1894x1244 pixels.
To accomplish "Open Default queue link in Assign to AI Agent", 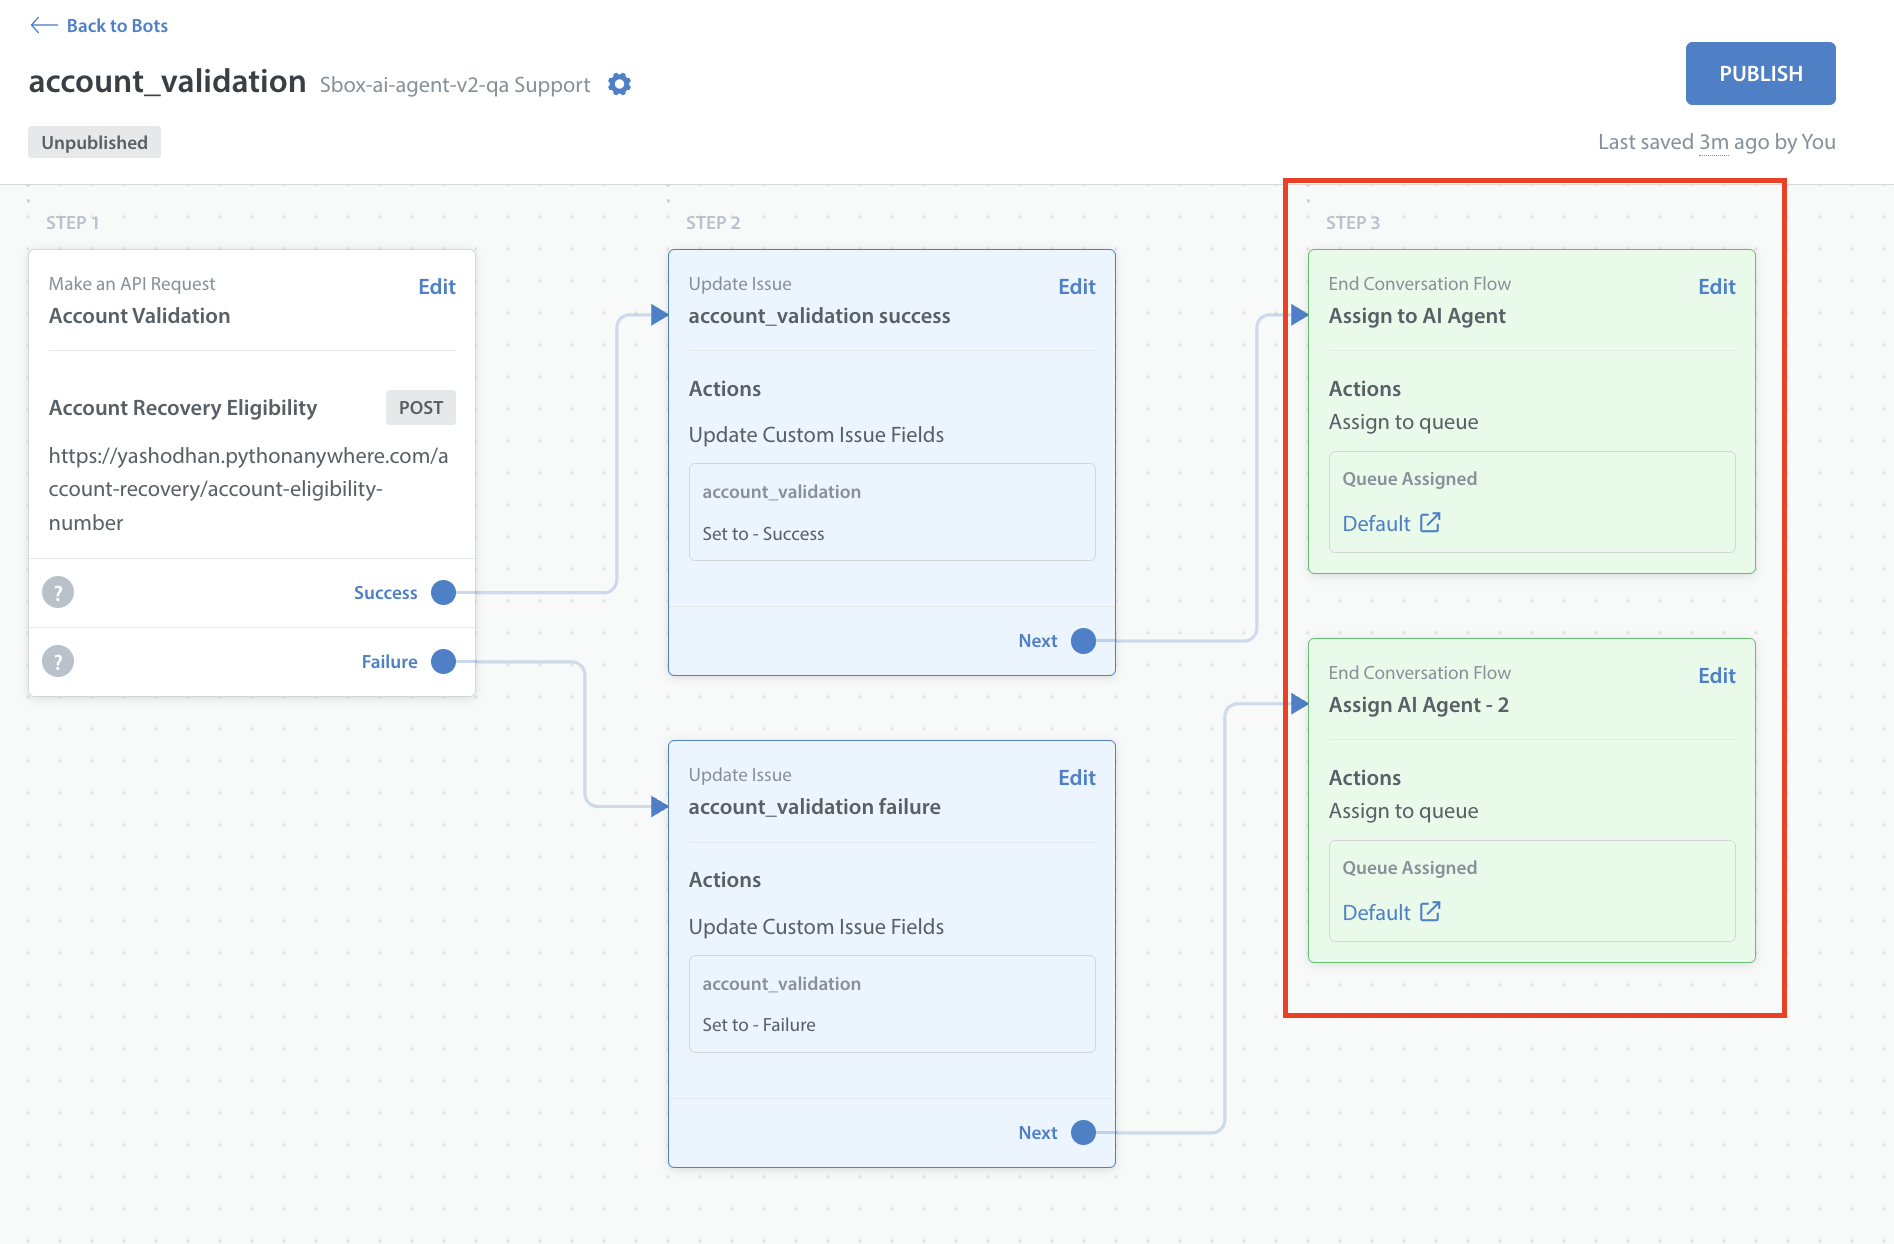I will [x=1376, y=524].
